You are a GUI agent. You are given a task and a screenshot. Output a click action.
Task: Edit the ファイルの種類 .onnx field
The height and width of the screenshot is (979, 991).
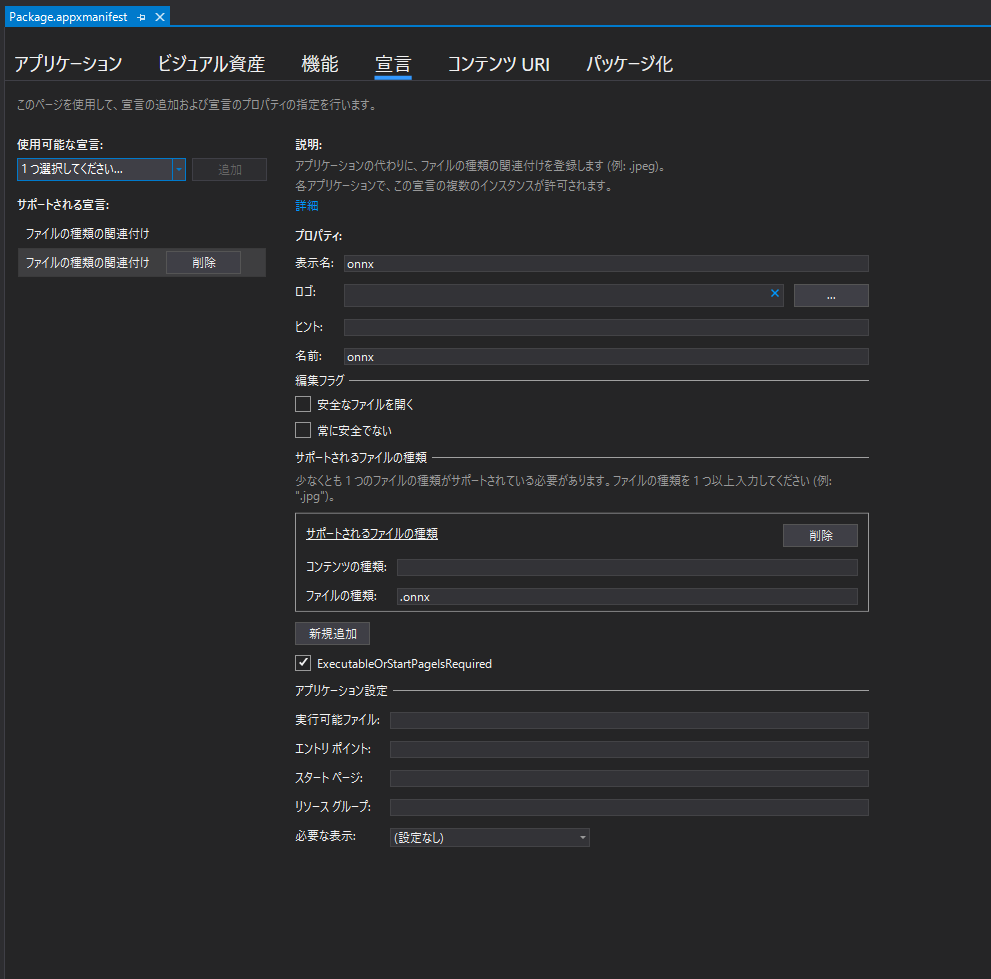coord(627,597)
